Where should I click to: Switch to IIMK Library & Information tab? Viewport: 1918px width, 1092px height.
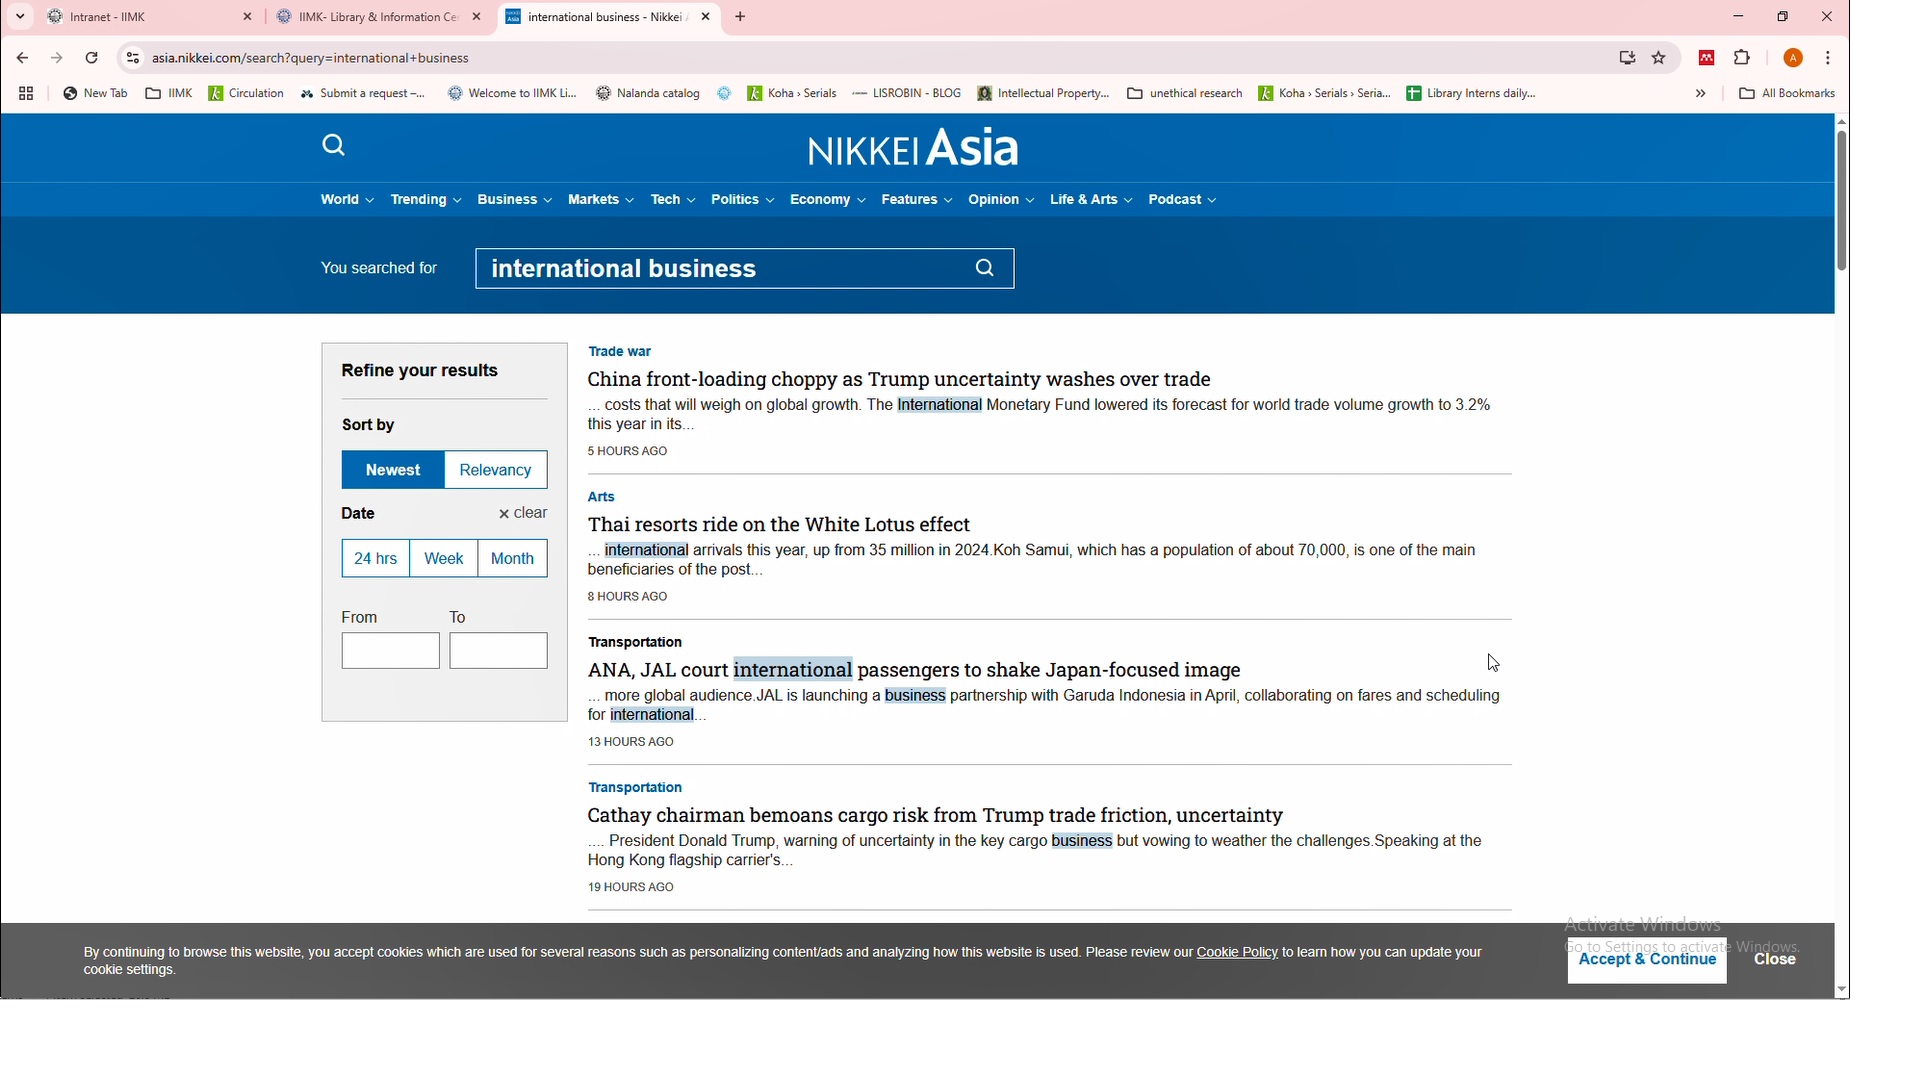370,17
